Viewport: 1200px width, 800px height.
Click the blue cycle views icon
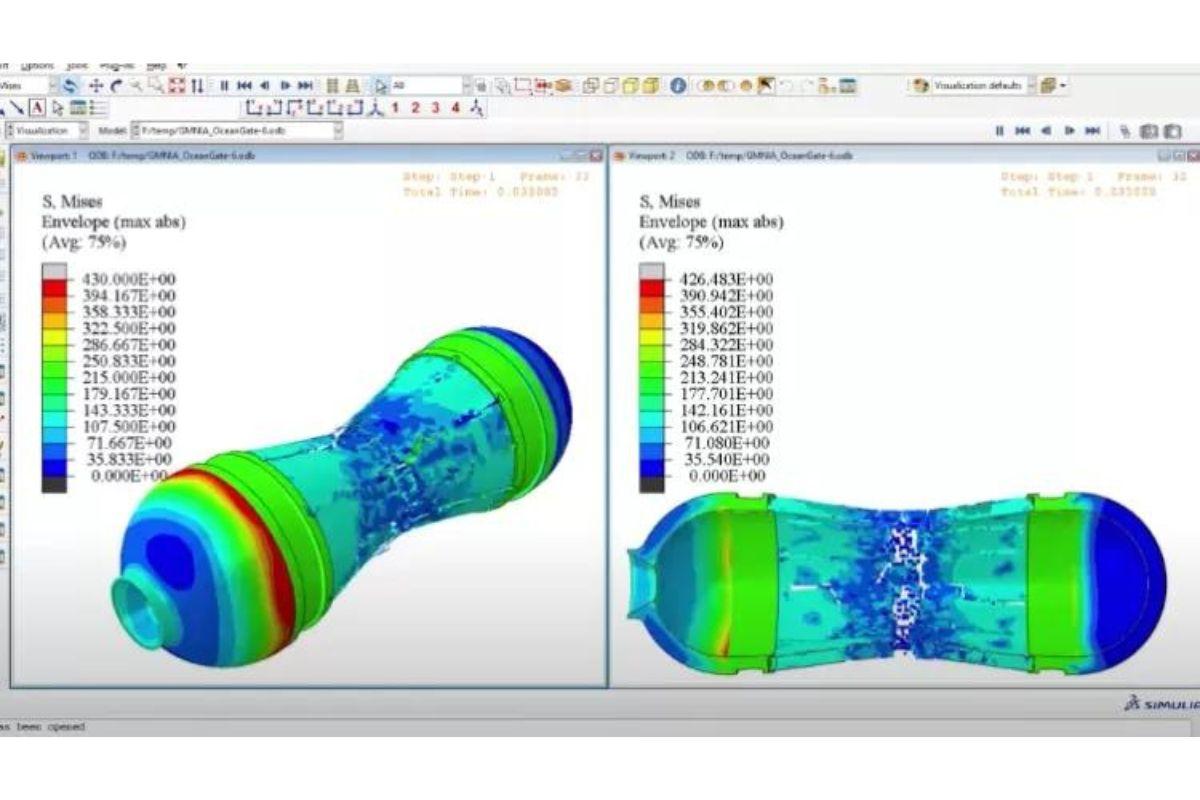(x=71, y=86)
